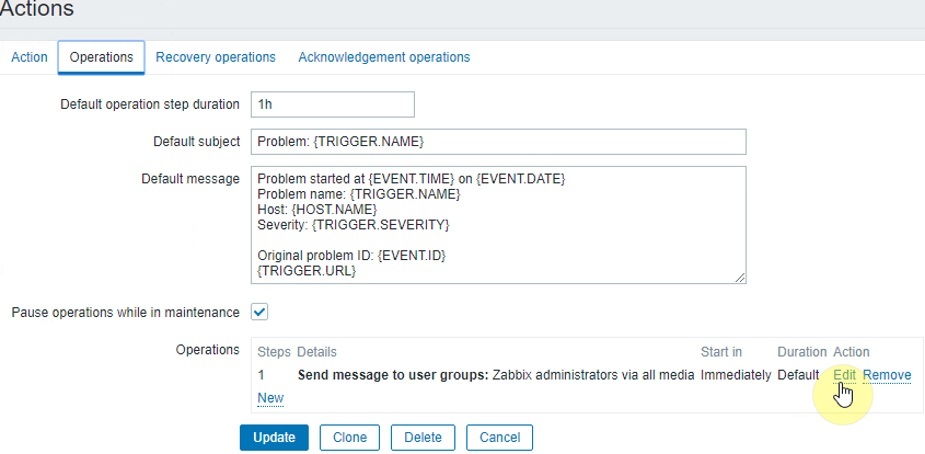Switch to the Action tab
Viewport: 925px width, 454px height.
coord(29,57)
